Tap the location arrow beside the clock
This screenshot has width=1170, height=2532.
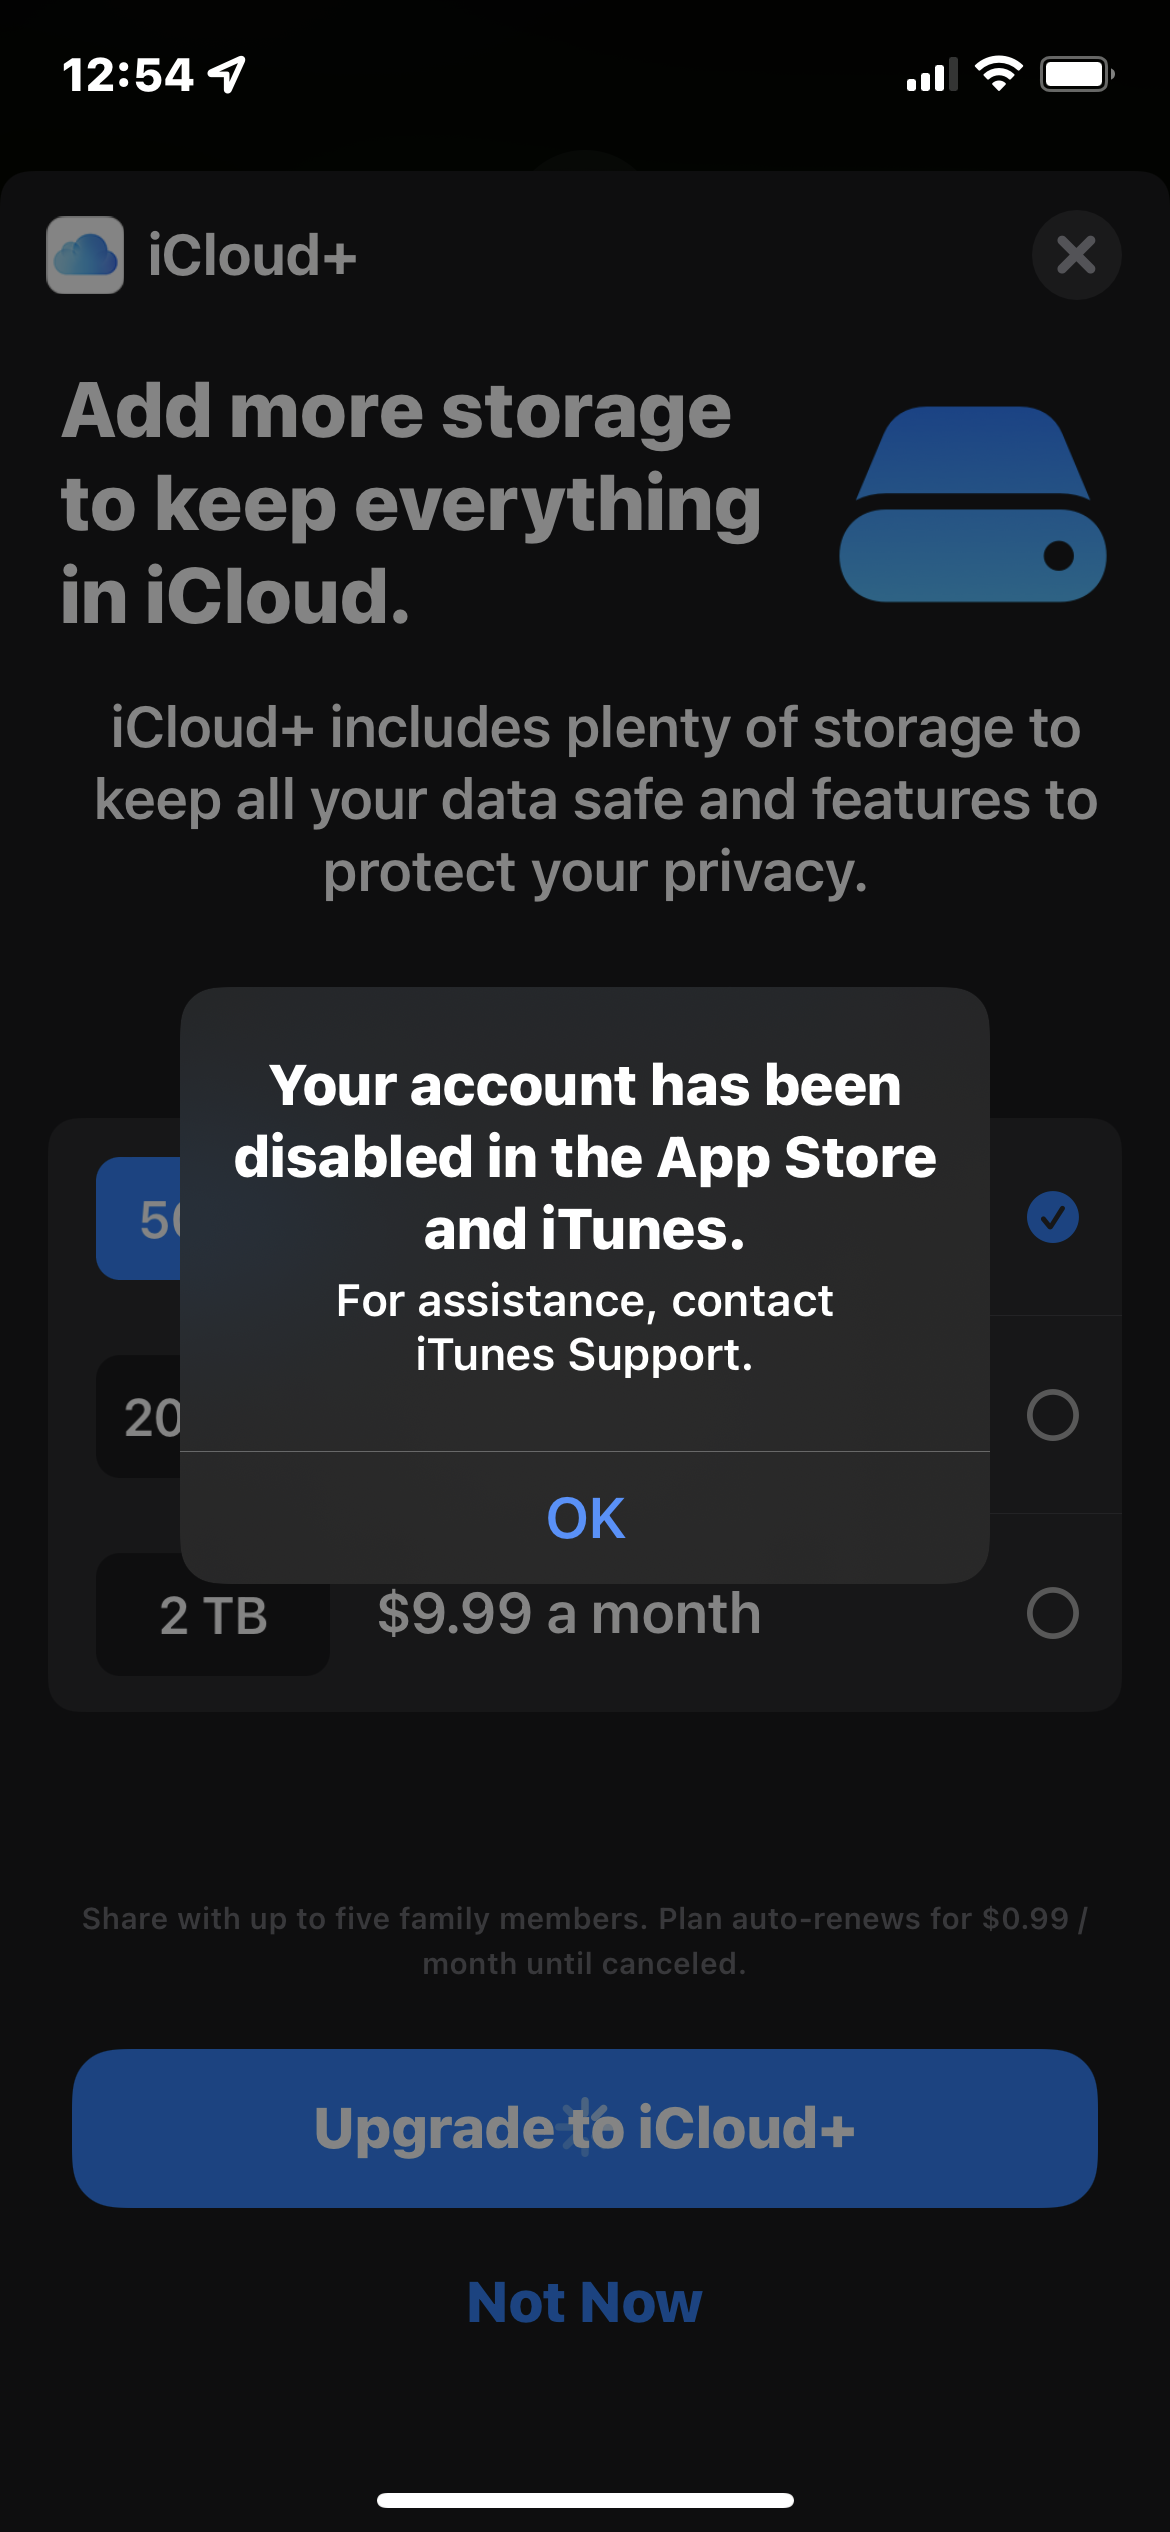click(x=228, y=74)
